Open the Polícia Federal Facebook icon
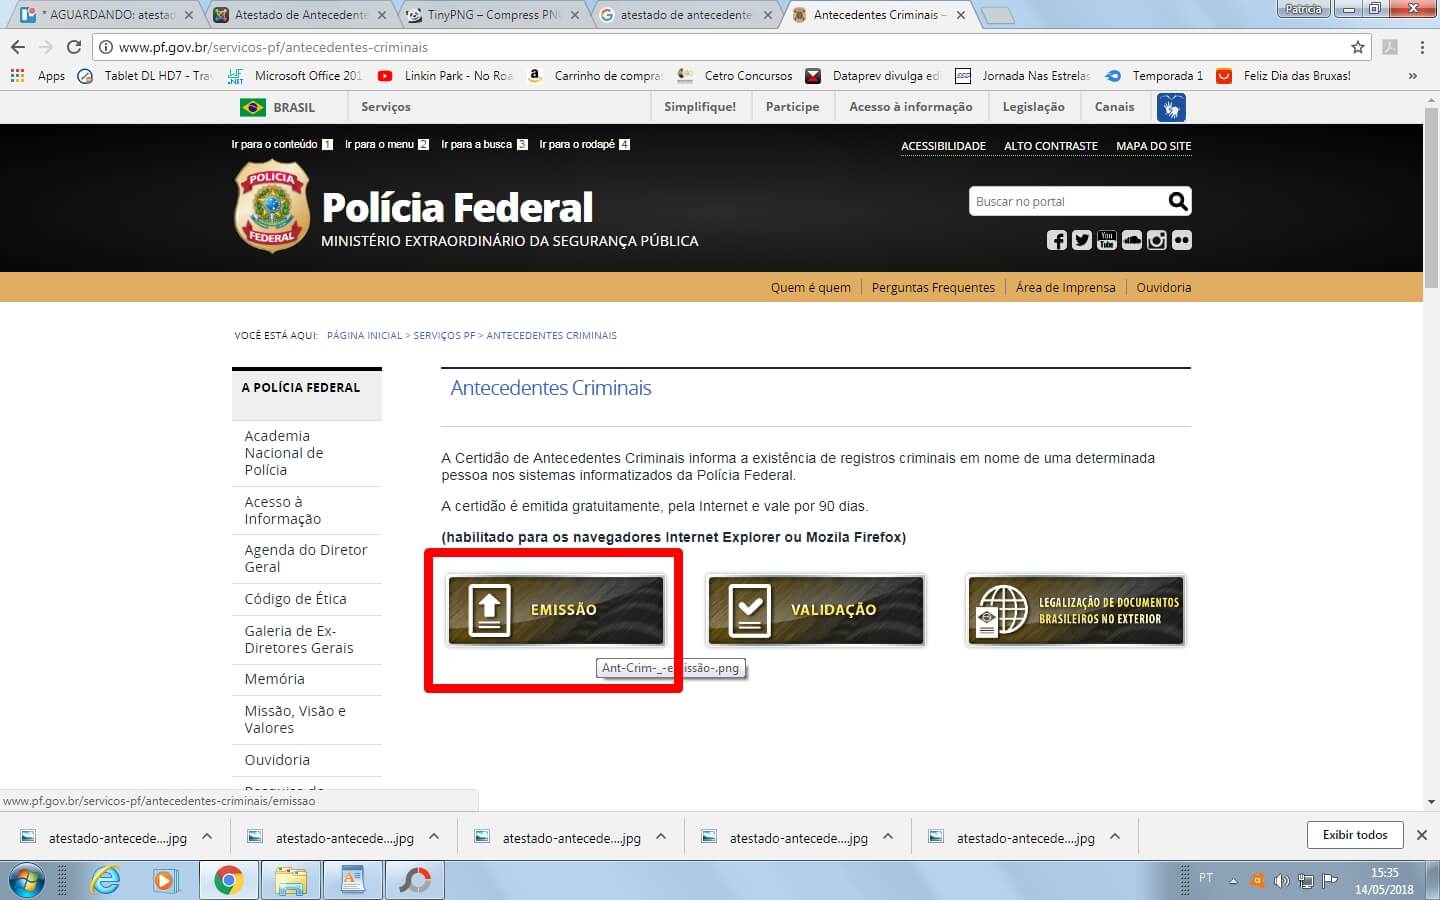1440x900 pixels. [1057, 240]
